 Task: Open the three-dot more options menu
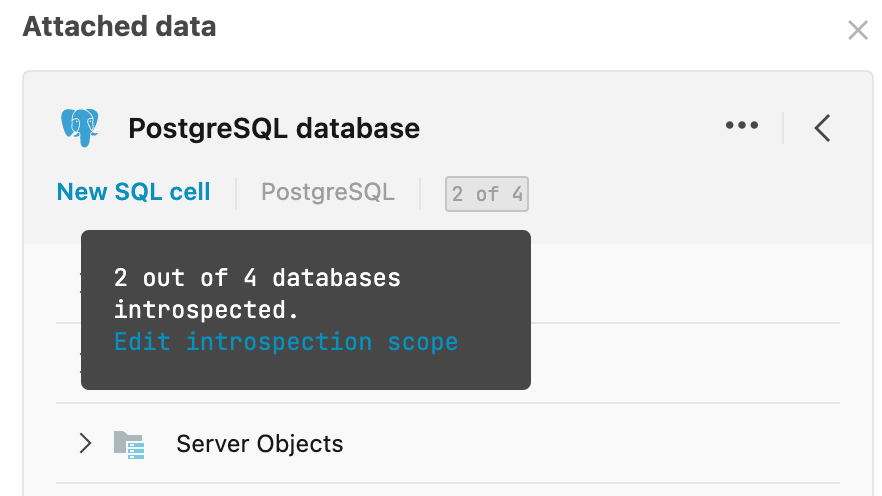742,126
